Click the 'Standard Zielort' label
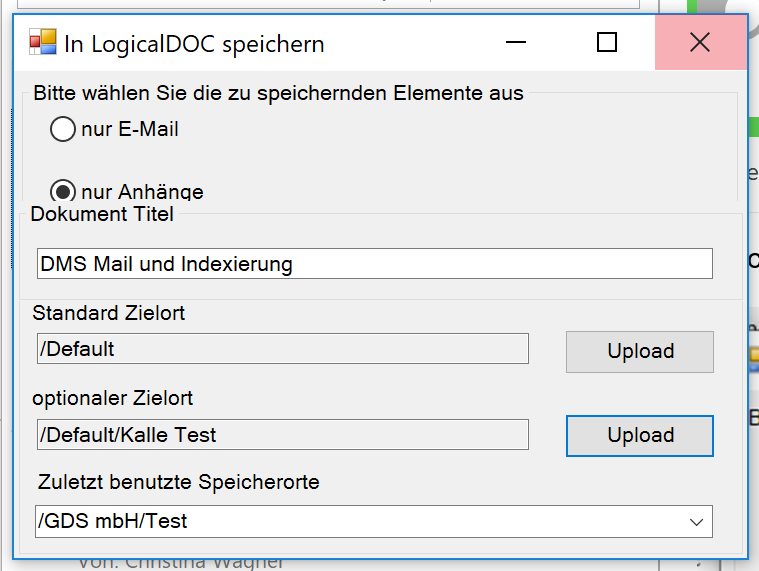This screenshot has width=759, height=571. (108, 313)
